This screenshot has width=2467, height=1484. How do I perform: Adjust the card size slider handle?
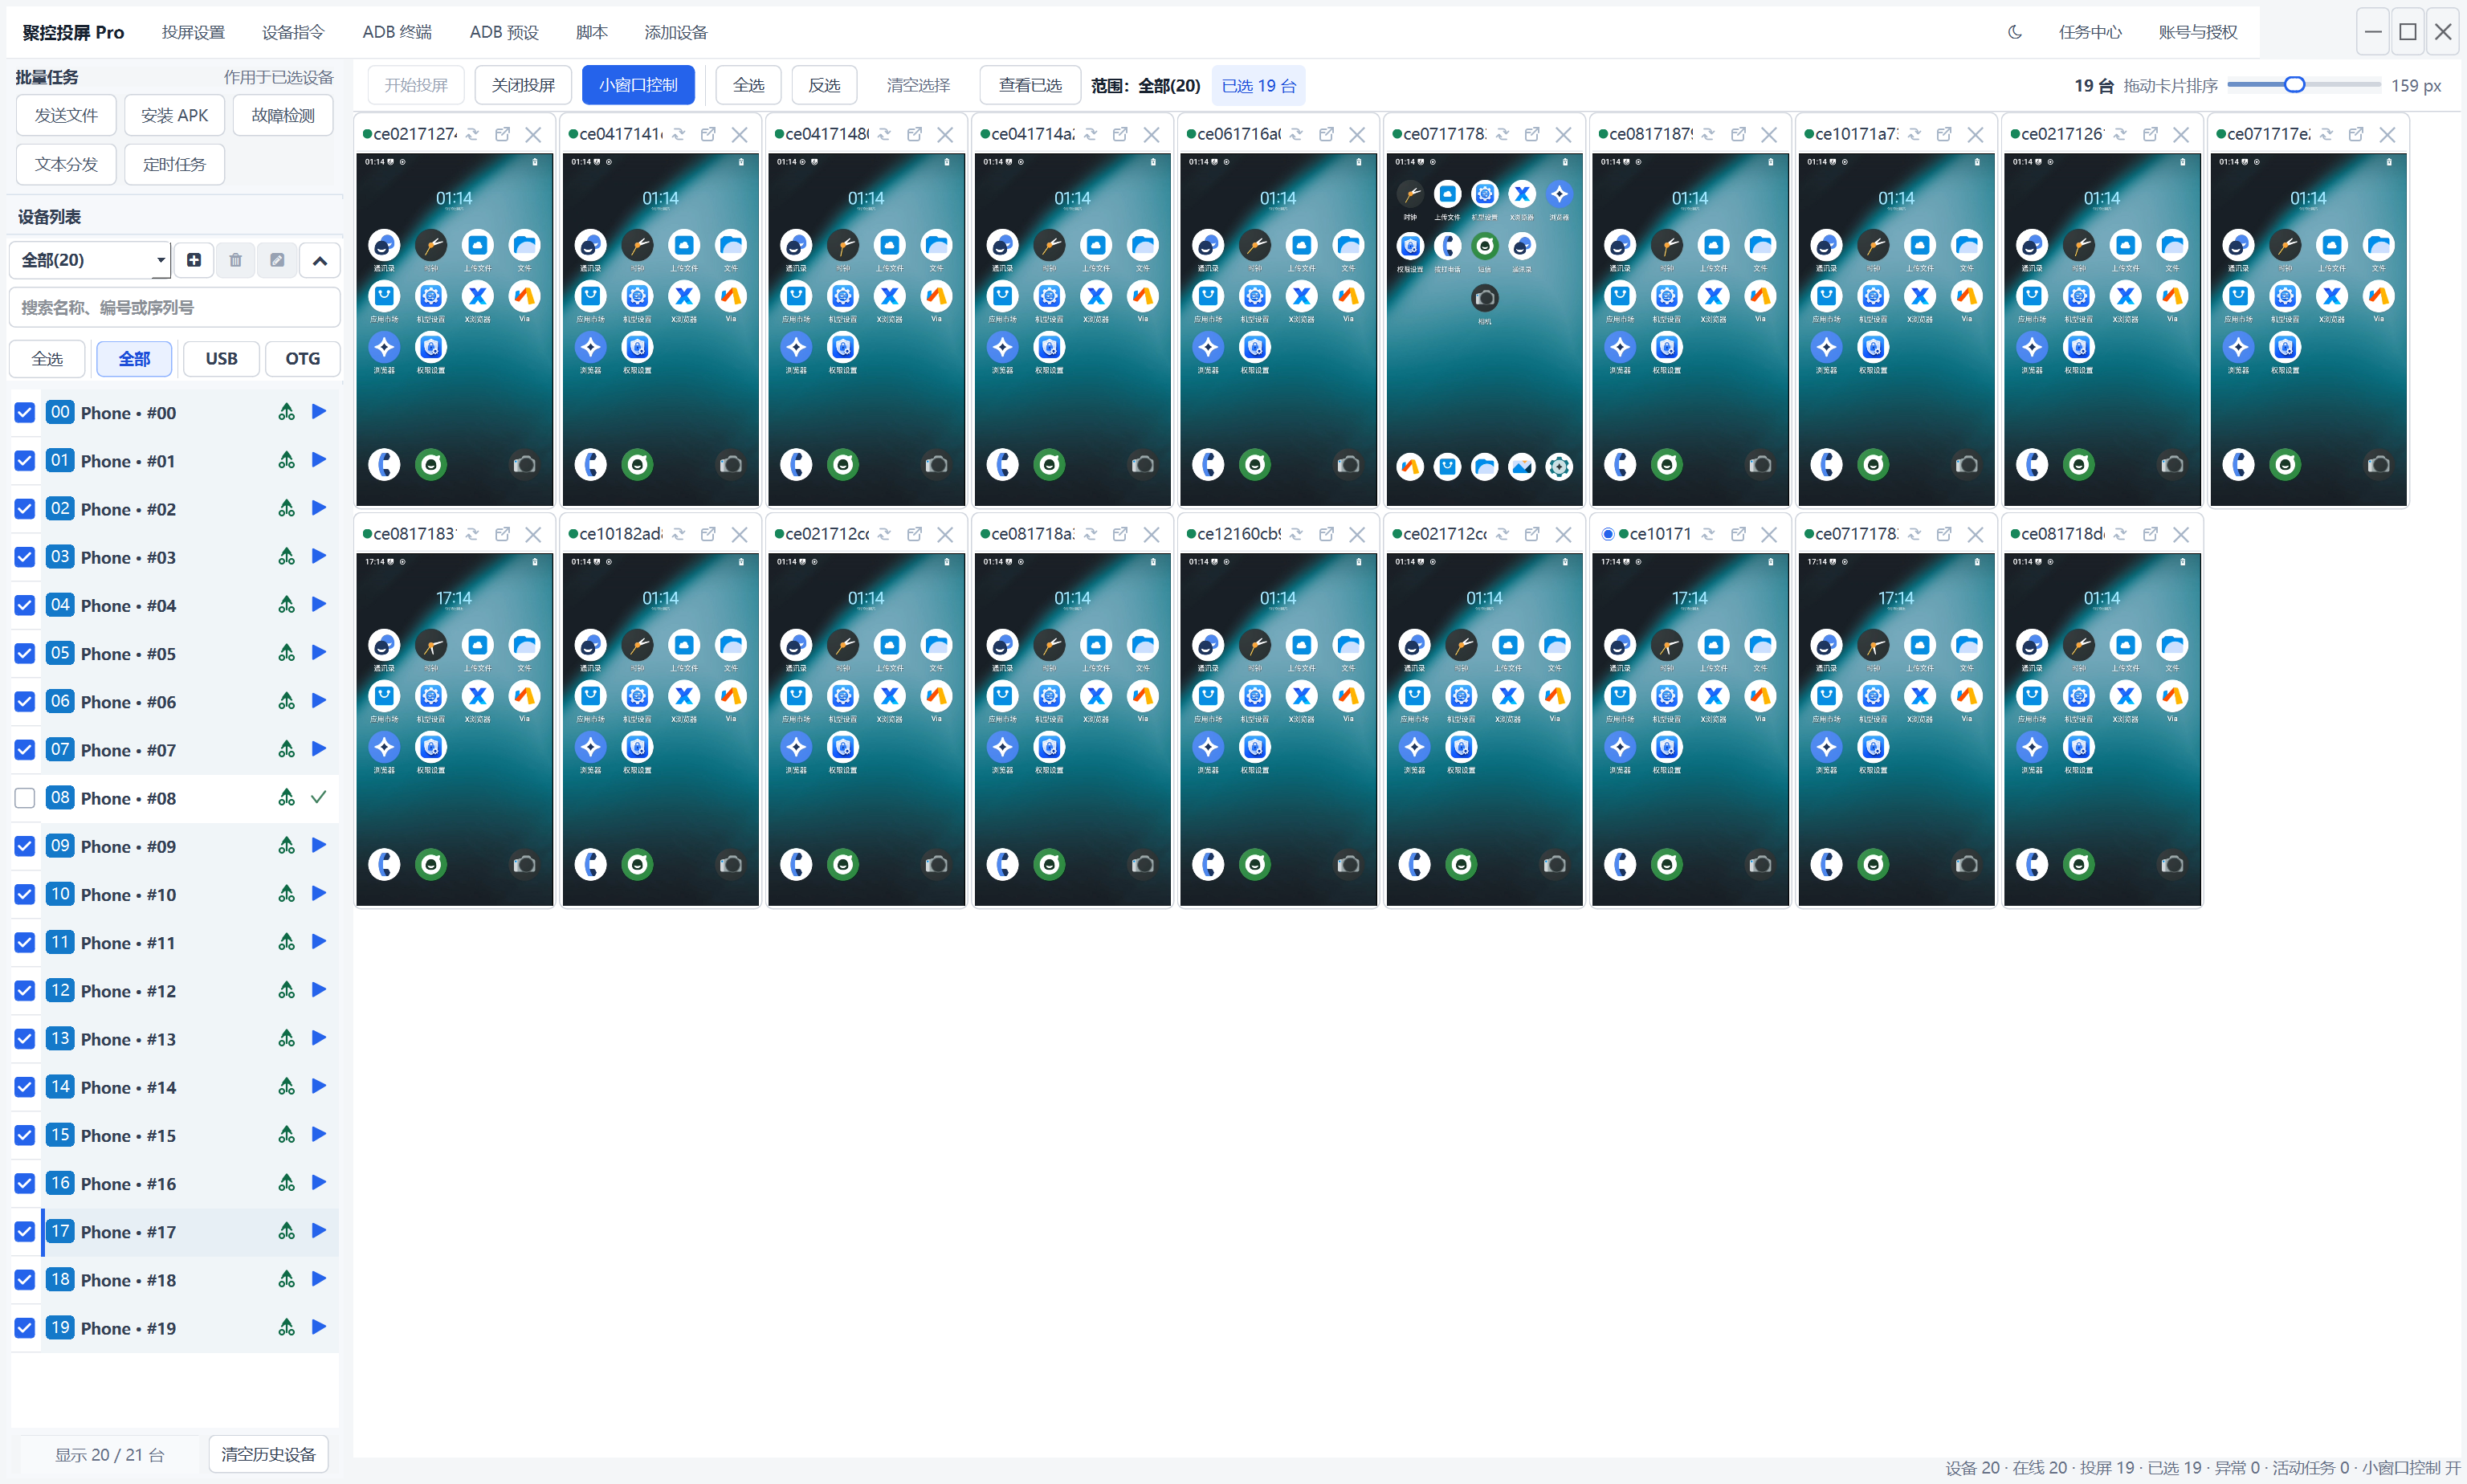[2295, 85]
